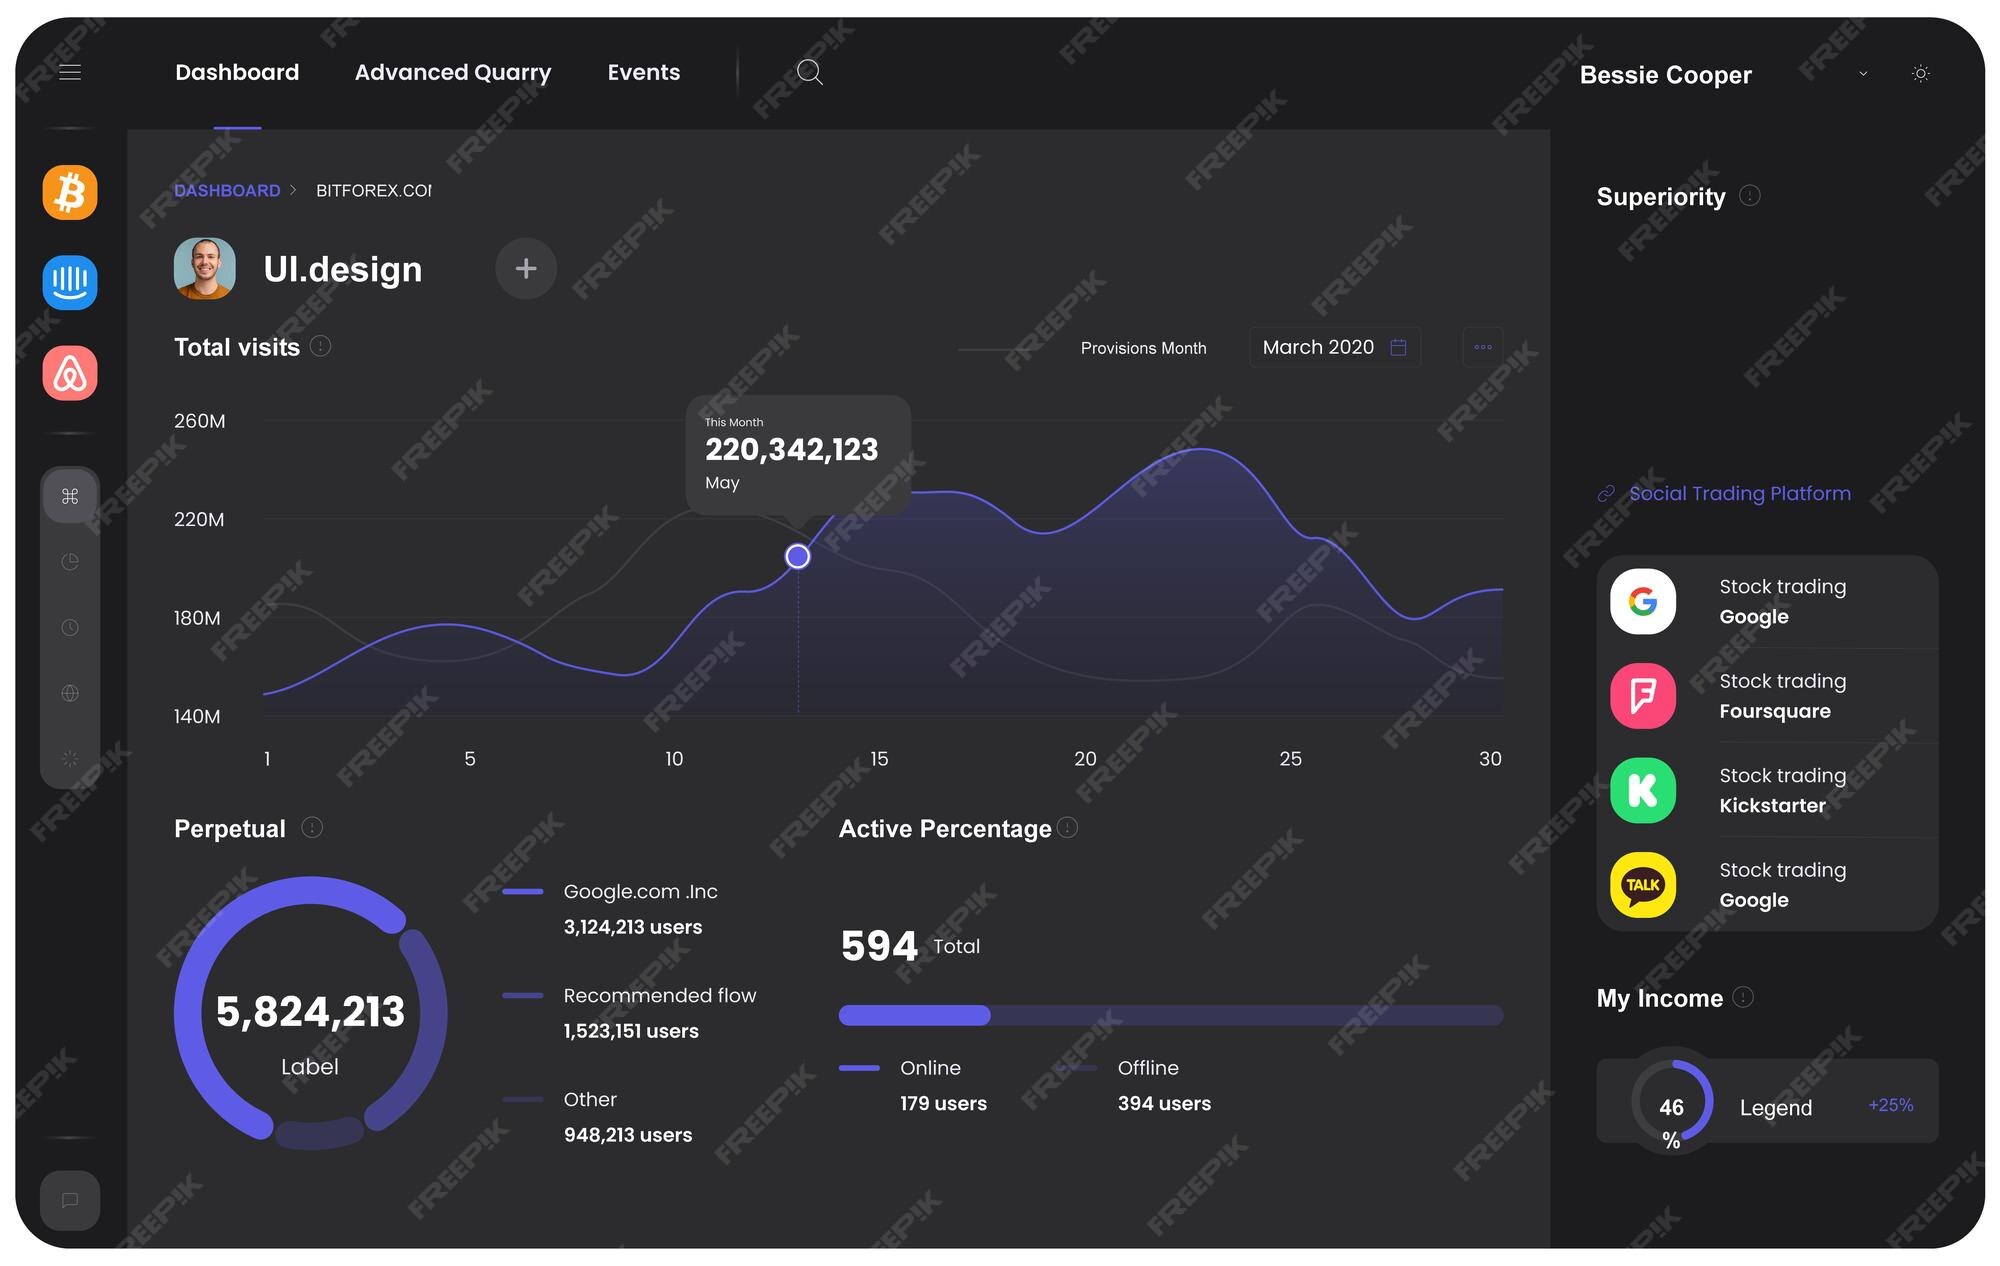2000x1266 pixels.
Task: Expand the Bessie Cooper account dropdown
Action: click(x=1862, y=74)
